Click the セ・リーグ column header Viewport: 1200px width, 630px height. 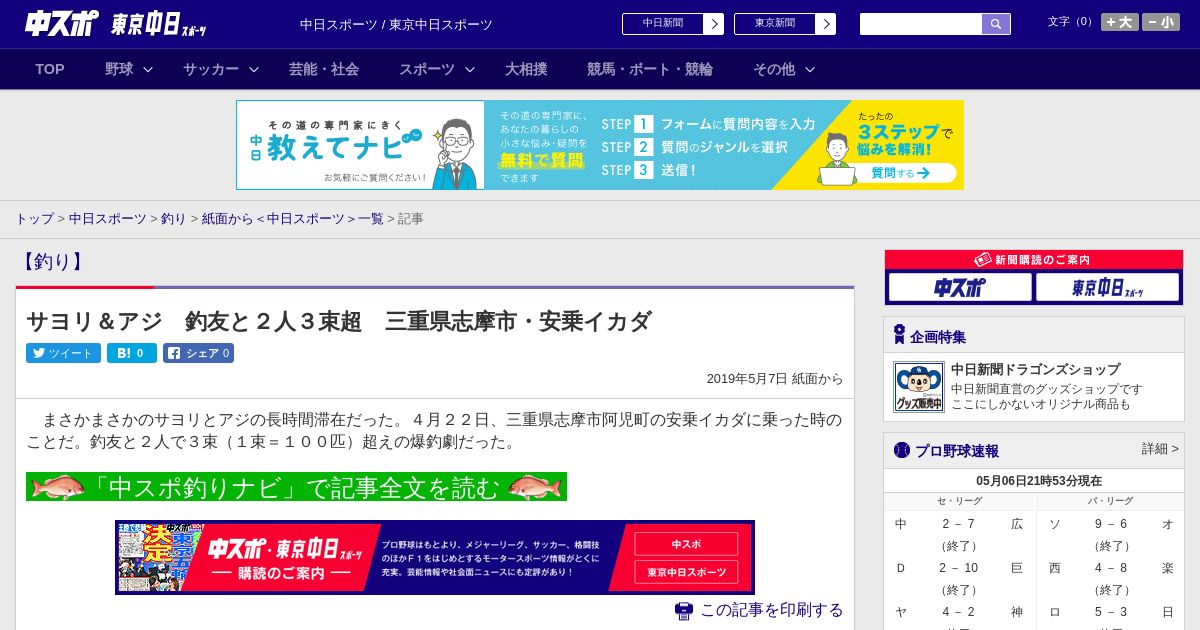959,501
